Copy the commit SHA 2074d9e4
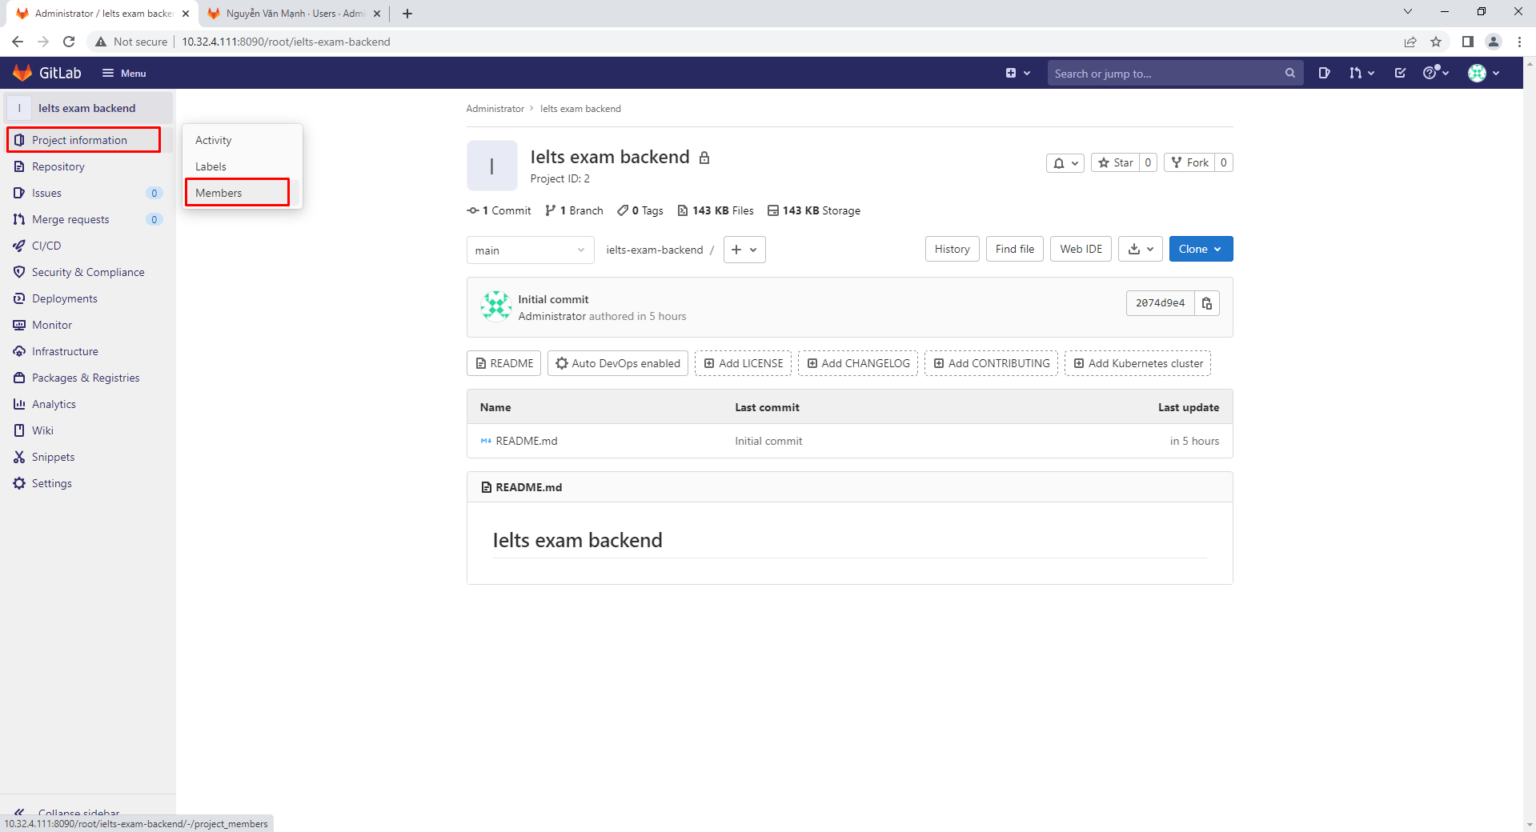 click(1207, 302)
